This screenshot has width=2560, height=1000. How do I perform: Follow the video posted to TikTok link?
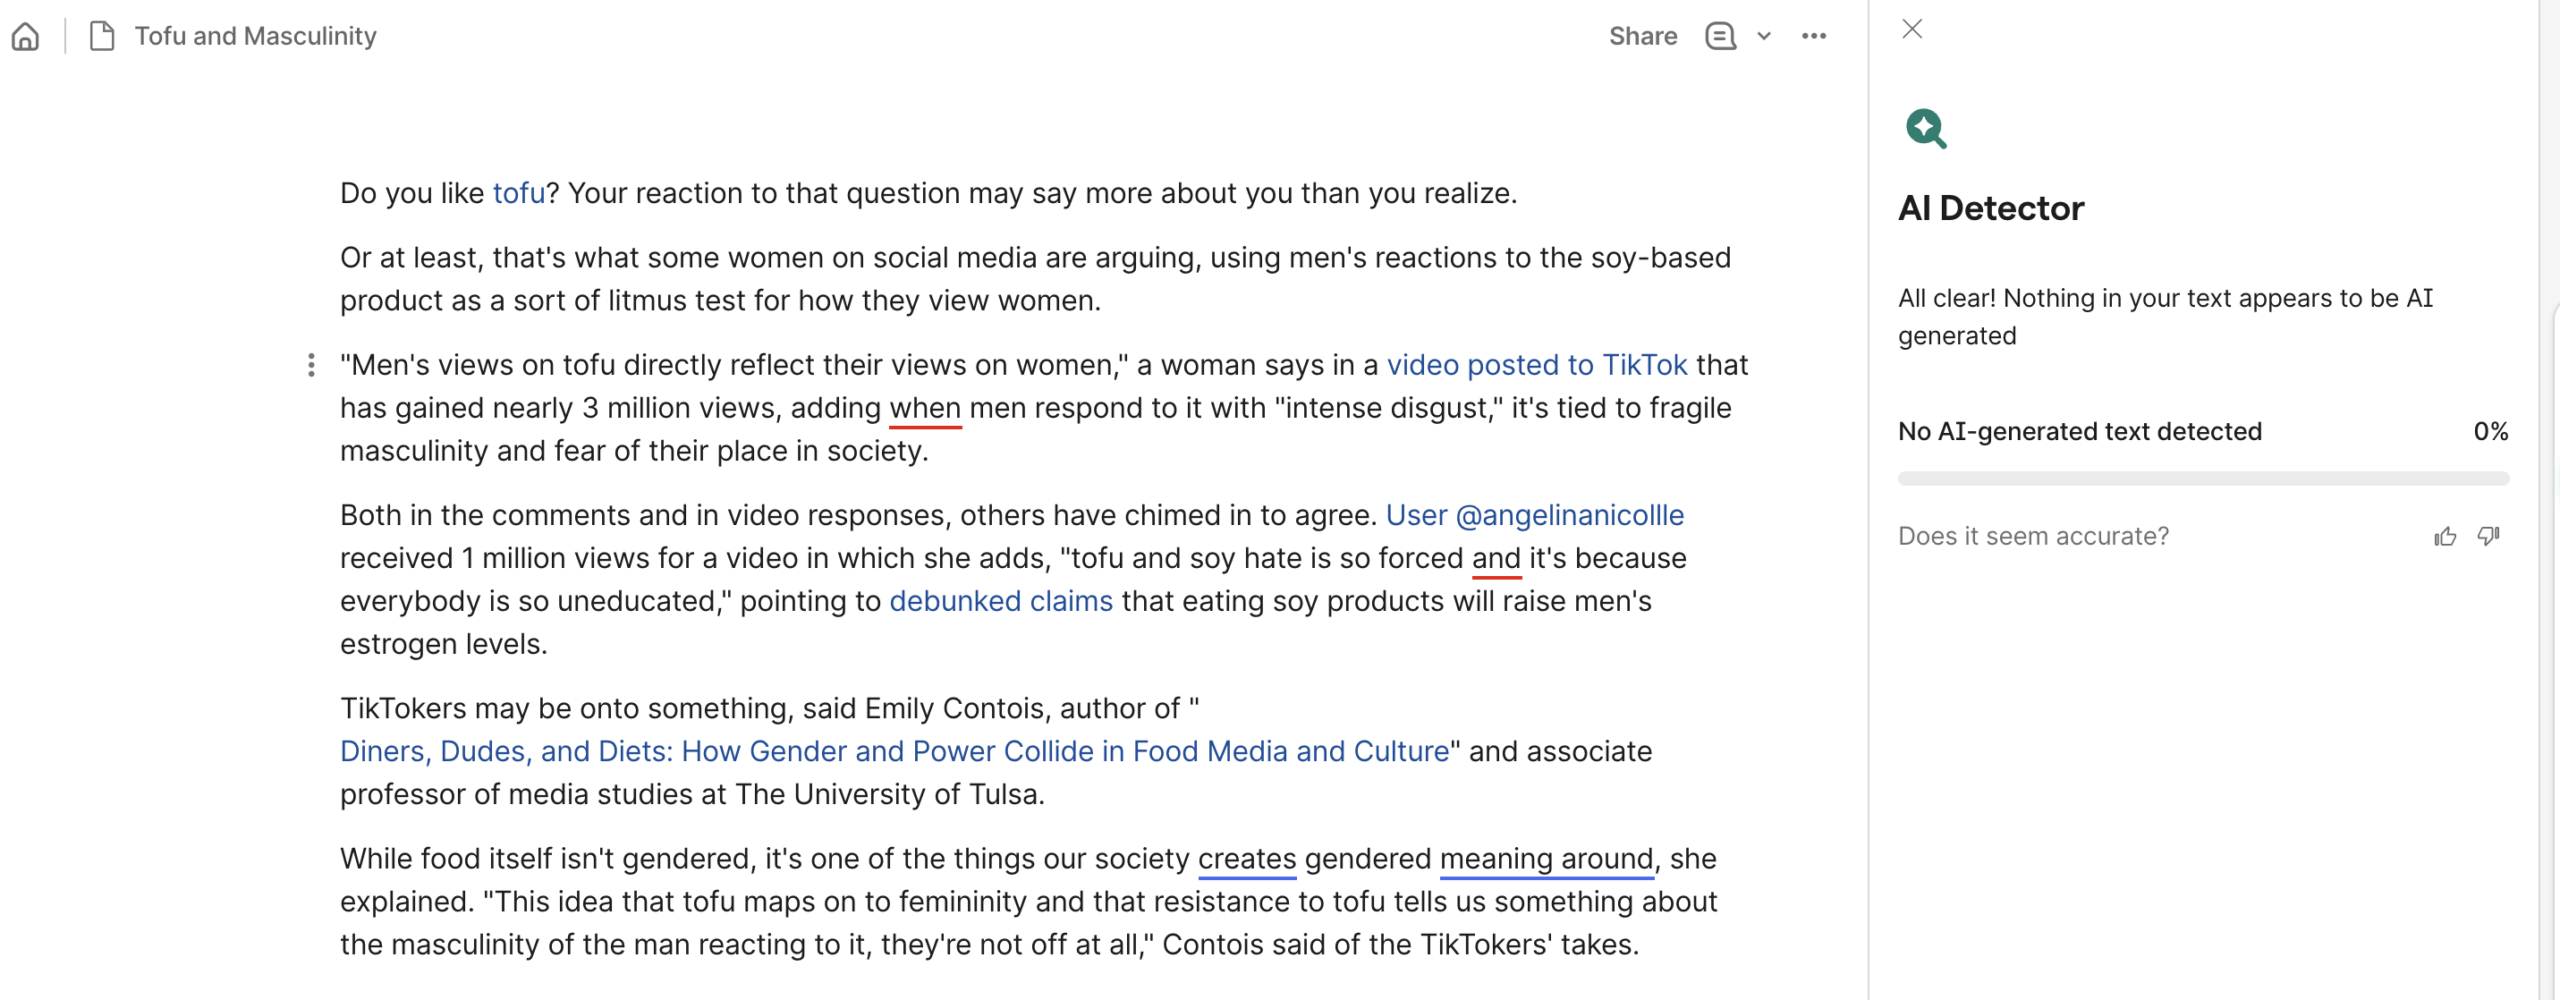click(x=1537, y=365)
